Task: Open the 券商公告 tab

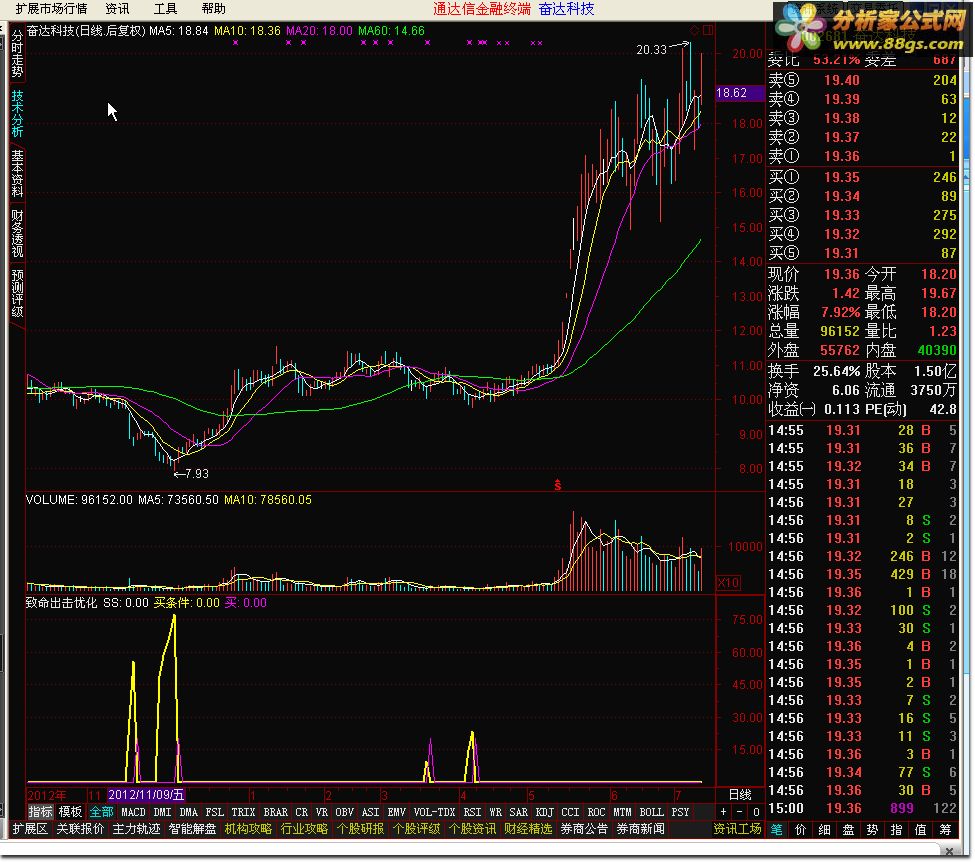Action: (x=584, y=829)
